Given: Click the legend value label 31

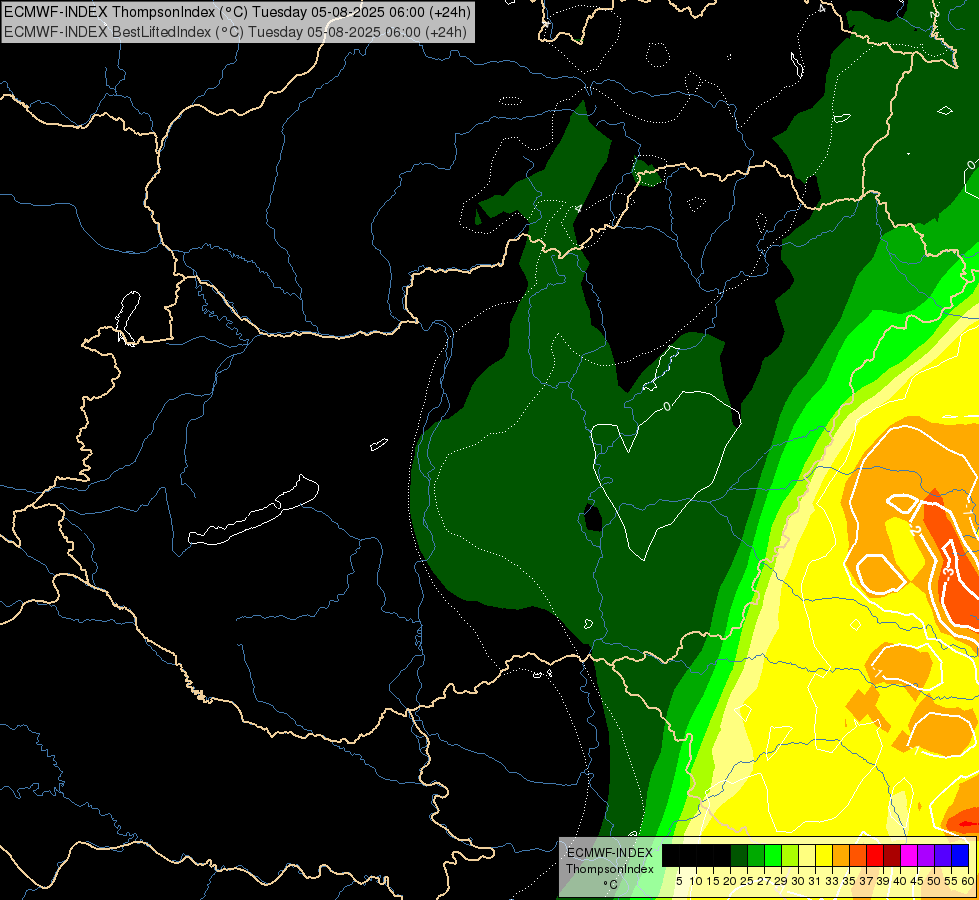Looking at the screenshot, I should (x=815, y=881).
